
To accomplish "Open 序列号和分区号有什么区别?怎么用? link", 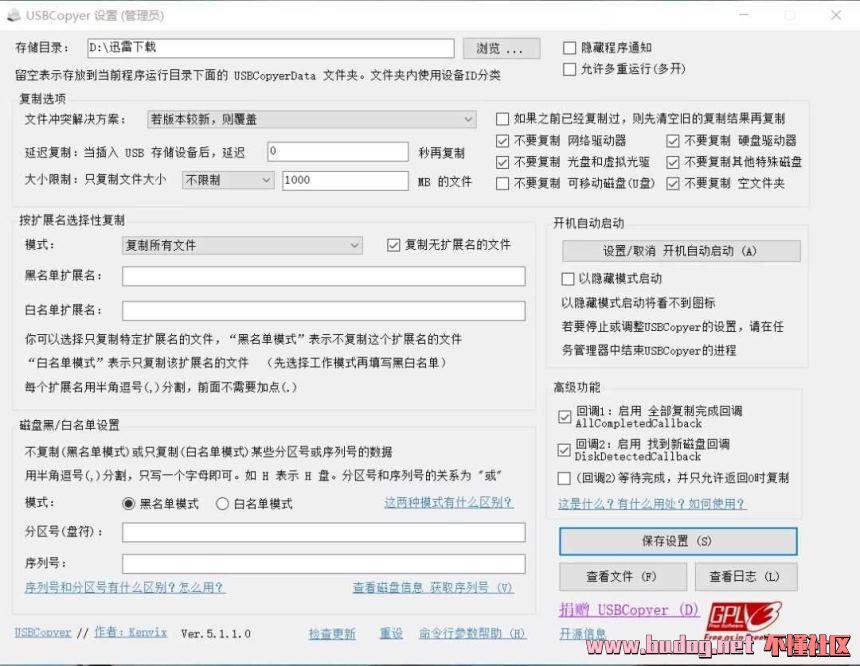I will (x=125, y=588).
